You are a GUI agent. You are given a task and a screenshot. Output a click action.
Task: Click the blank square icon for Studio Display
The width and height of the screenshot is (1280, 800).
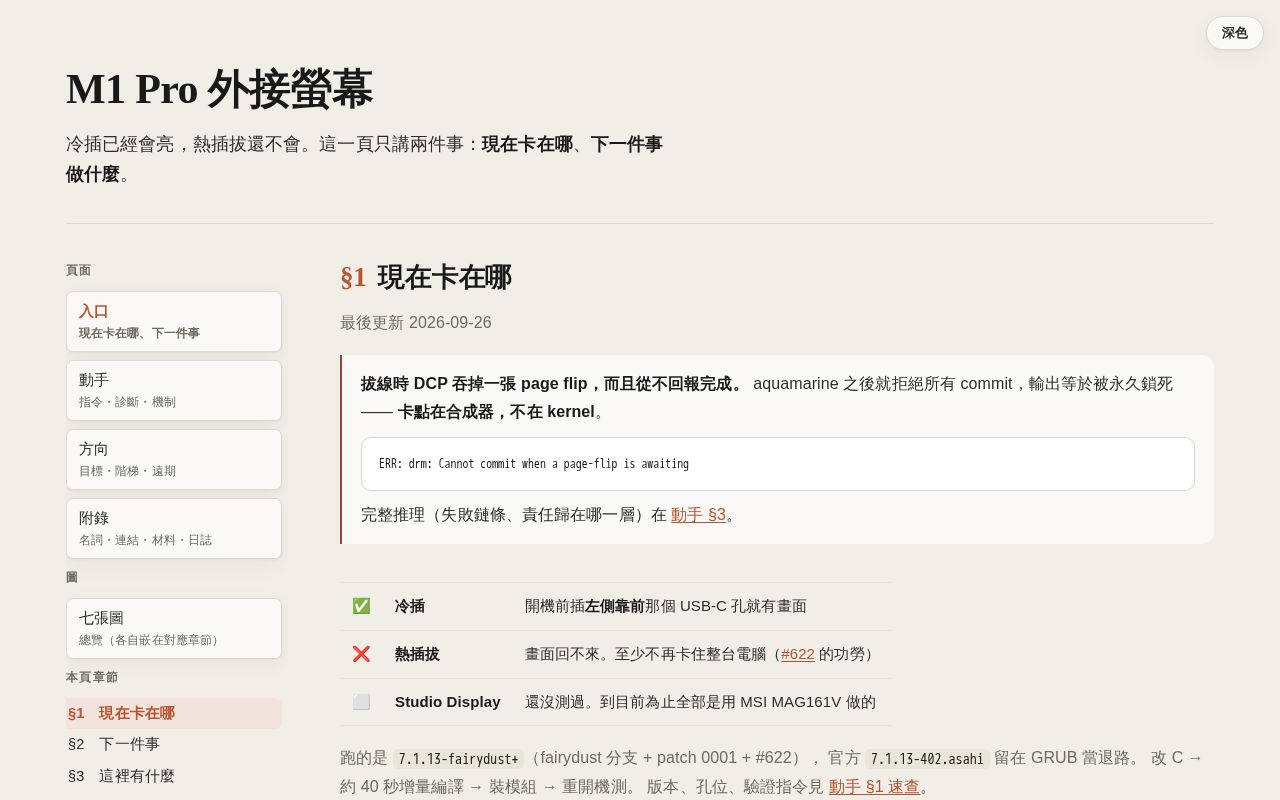(361, 702)
